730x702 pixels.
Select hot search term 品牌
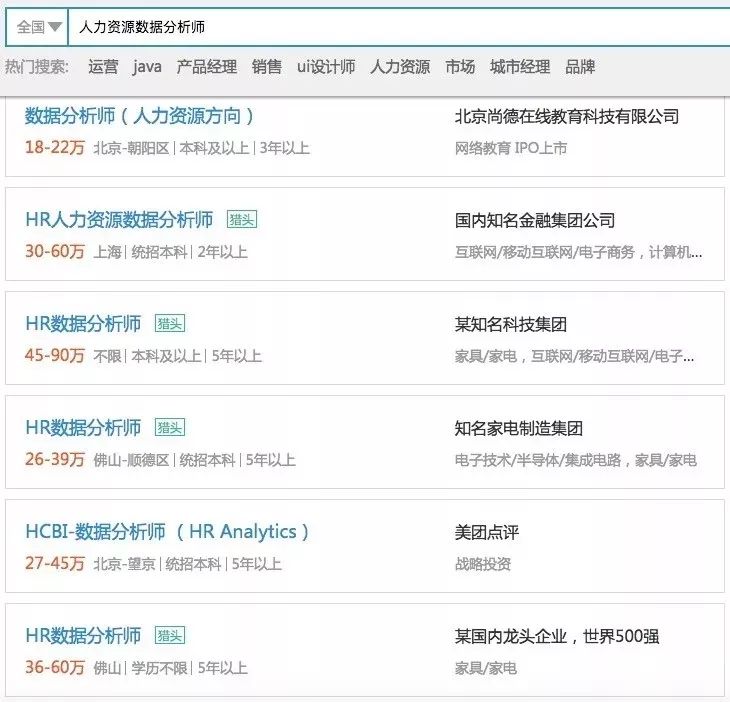(x=580, y=67)
